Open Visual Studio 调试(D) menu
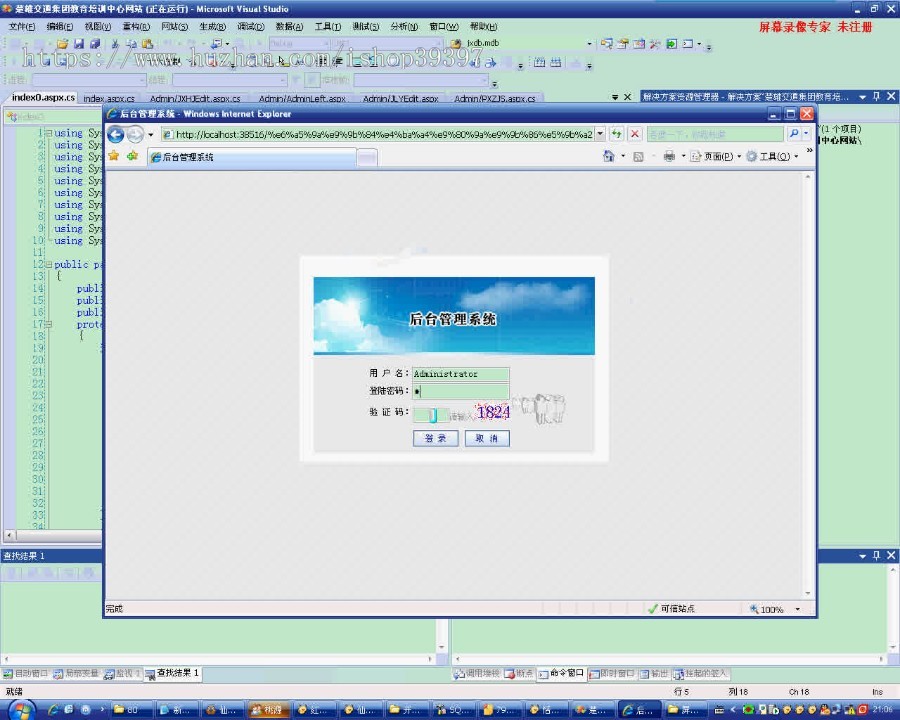 [251, 26]
